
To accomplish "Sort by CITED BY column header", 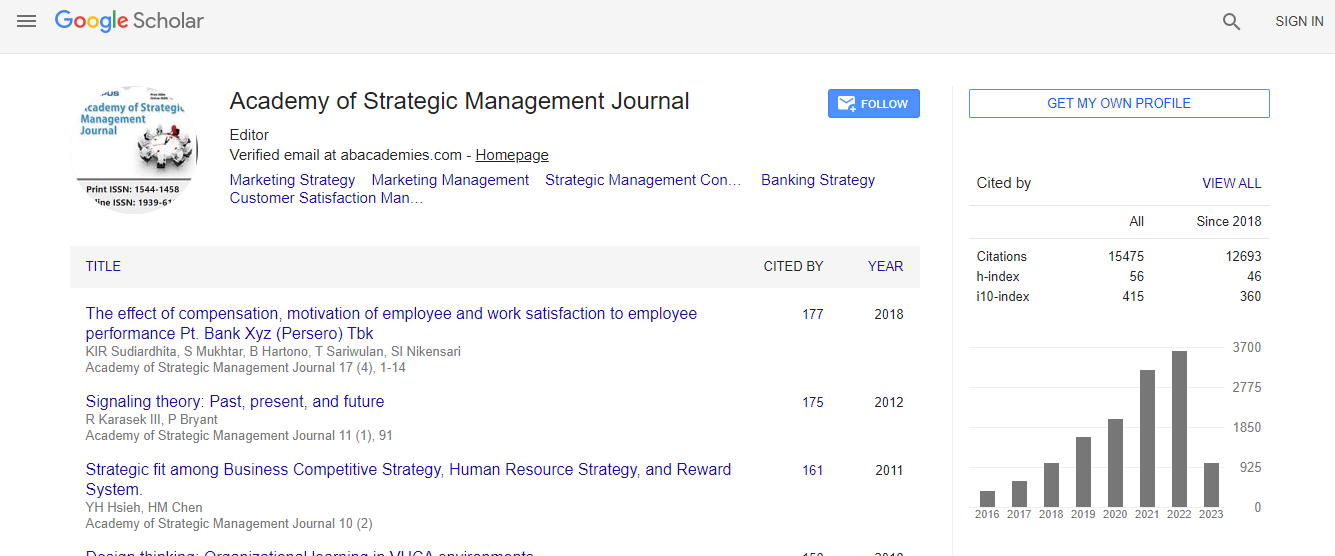I will (x=793, y=266).
